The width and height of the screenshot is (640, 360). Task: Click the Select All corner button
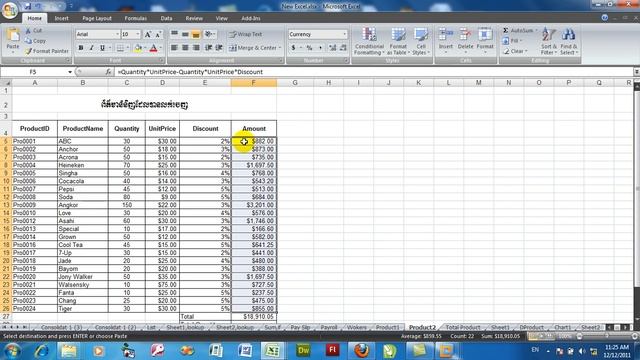[6, 83]
